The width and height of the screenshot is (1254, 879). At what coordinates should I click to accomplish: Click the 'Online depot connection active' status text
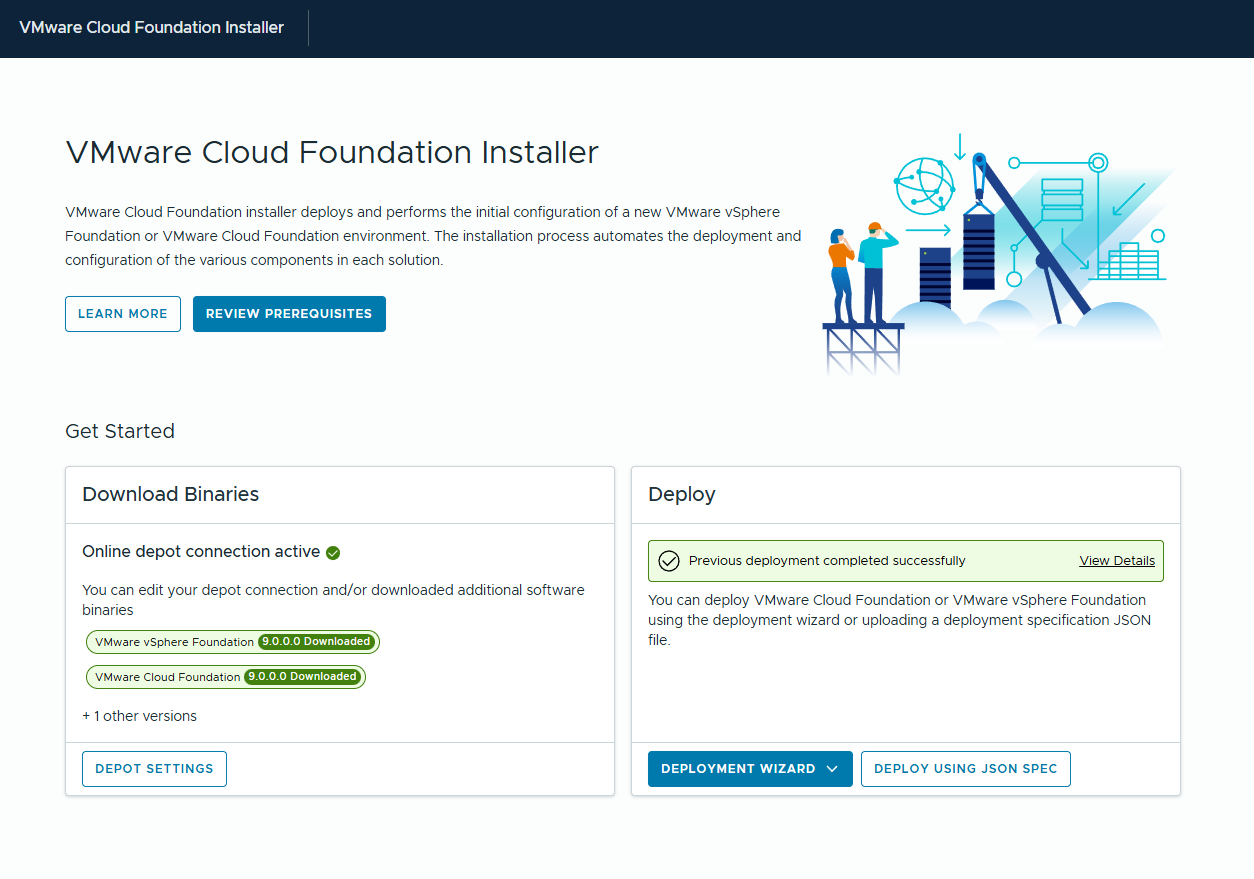pos(201,552)
